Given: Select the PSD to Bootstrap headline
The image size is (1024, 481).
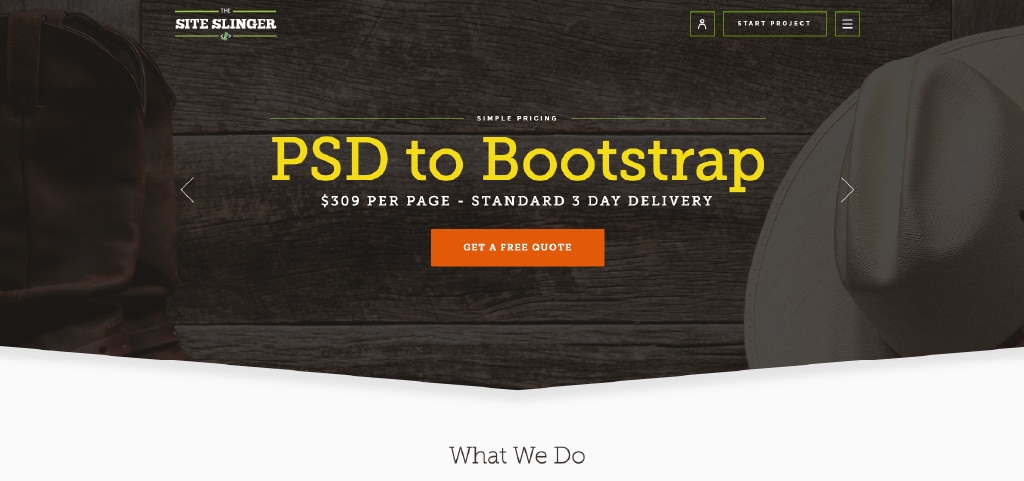Looking at the screenshot, I should click(517, 161).
